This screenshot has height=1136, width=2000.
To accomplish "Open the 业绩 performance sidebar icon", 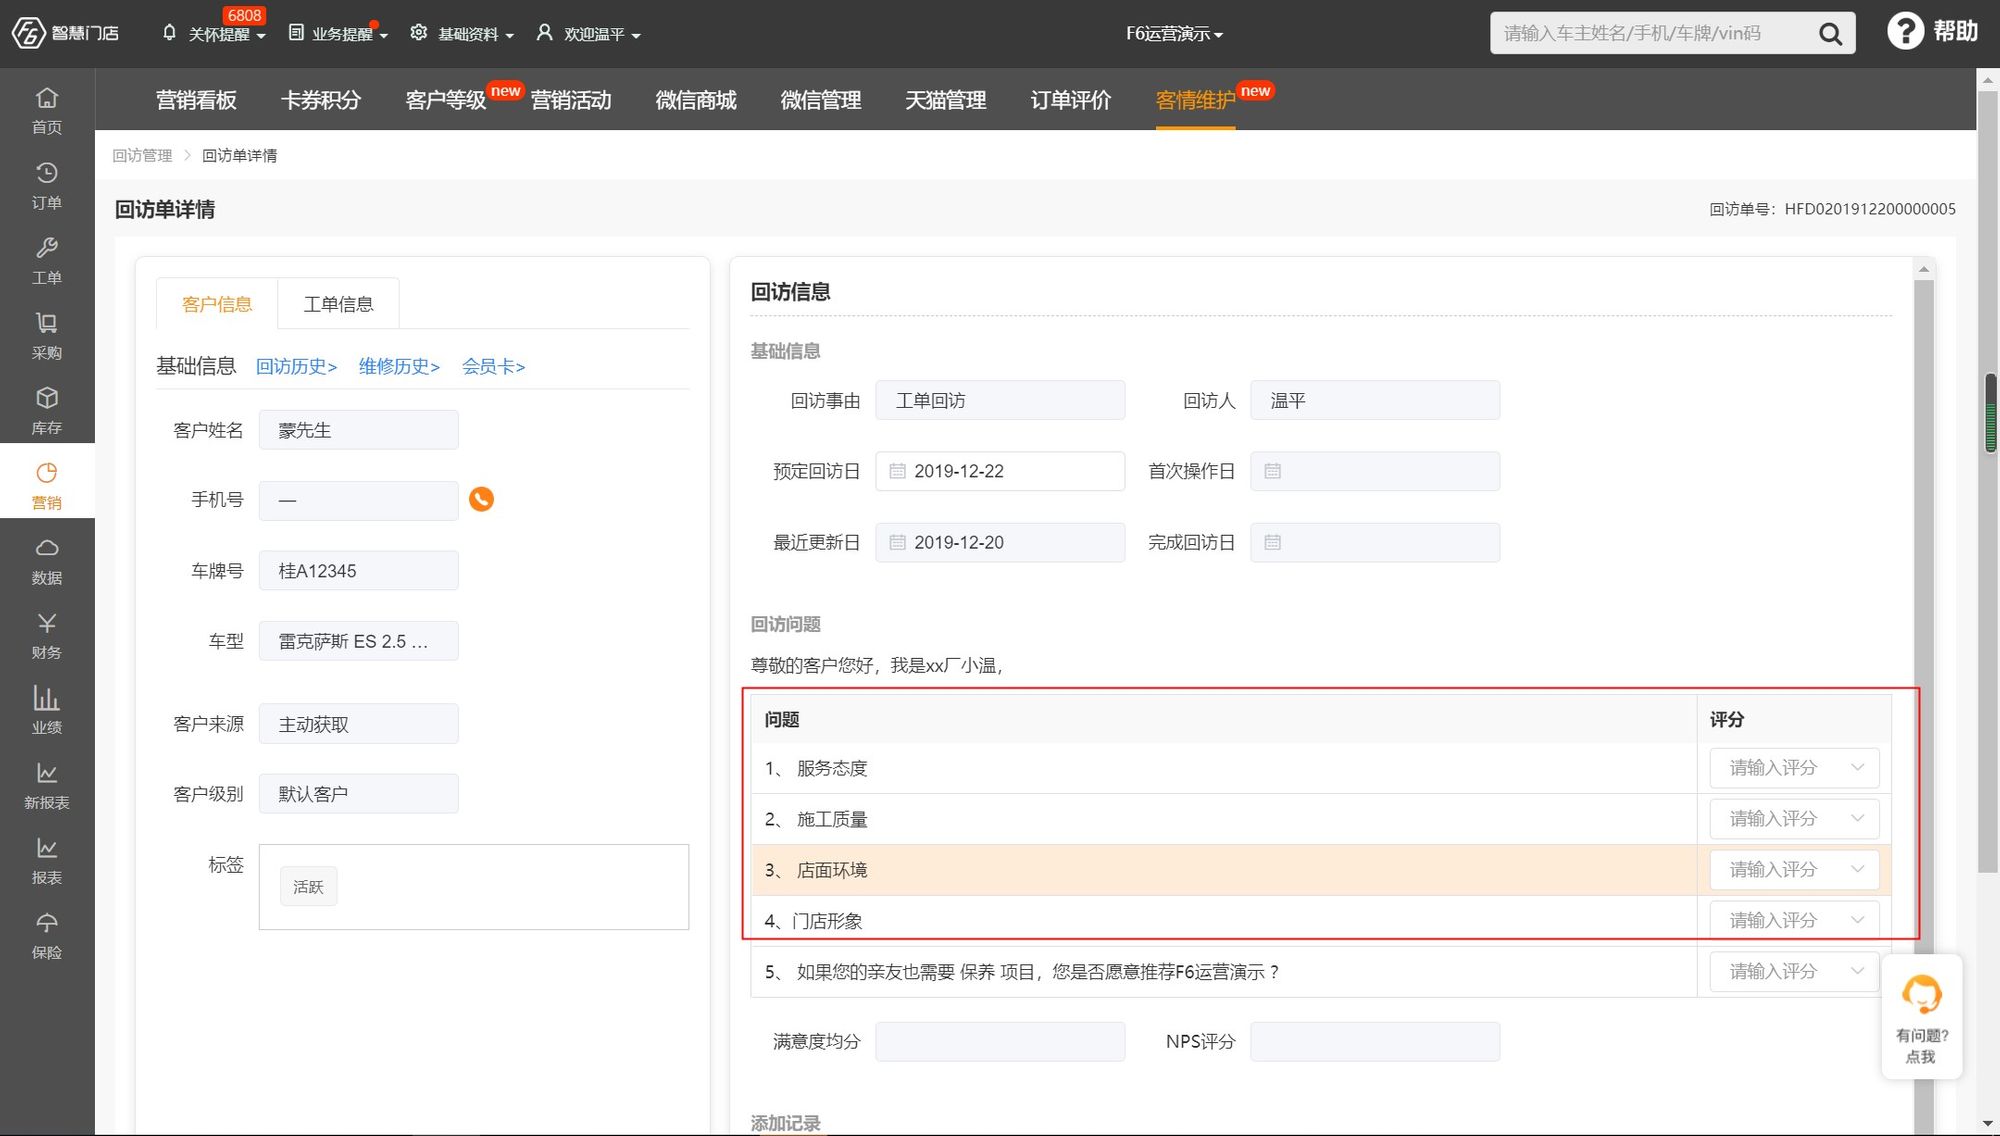I will coord(47,710).
